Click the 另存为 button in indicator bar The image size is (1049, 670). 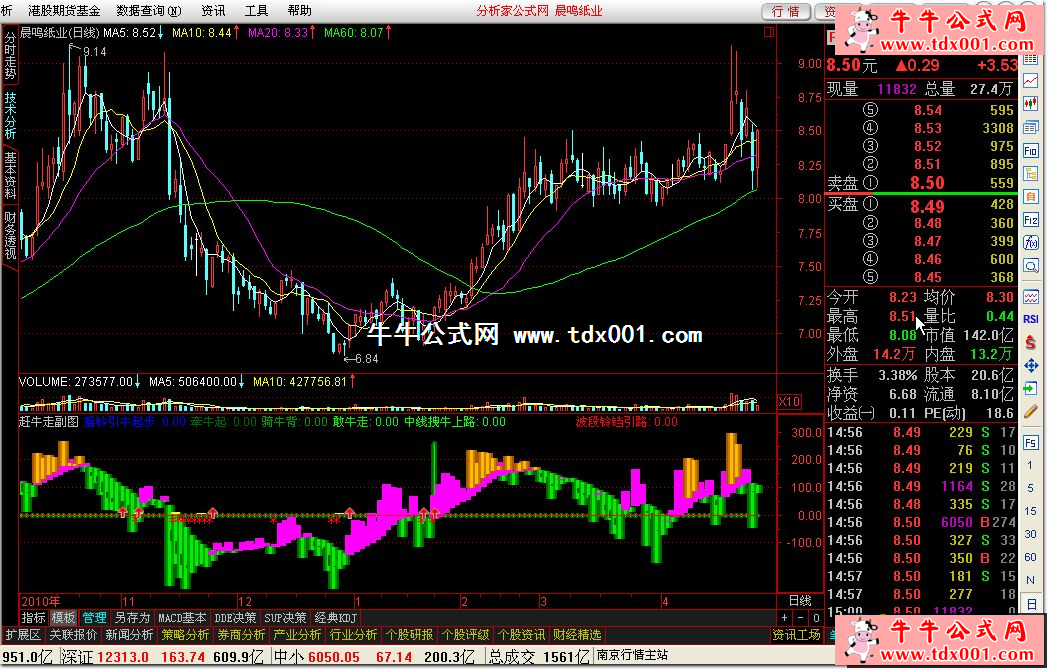pos(132,618)
